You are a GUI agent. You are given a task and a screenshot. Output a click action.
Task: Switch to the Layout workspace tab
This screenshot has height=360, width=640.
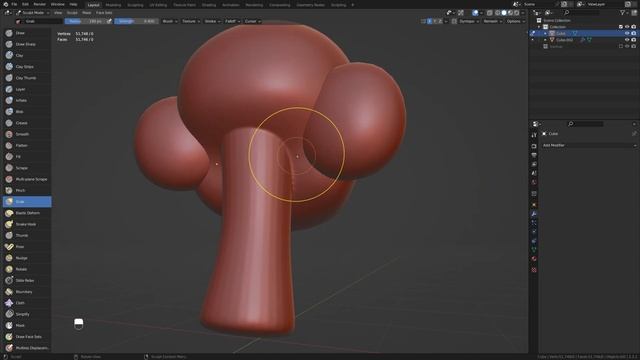93,5
